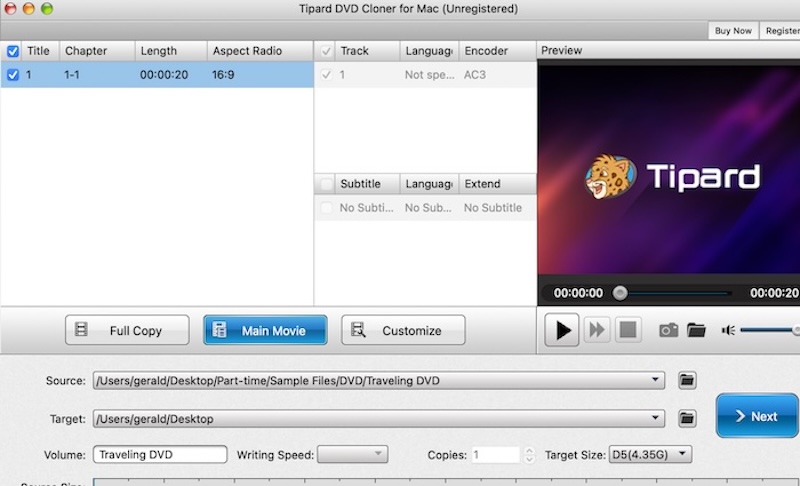Stop preview playback
800x486 pixels.
626,330
